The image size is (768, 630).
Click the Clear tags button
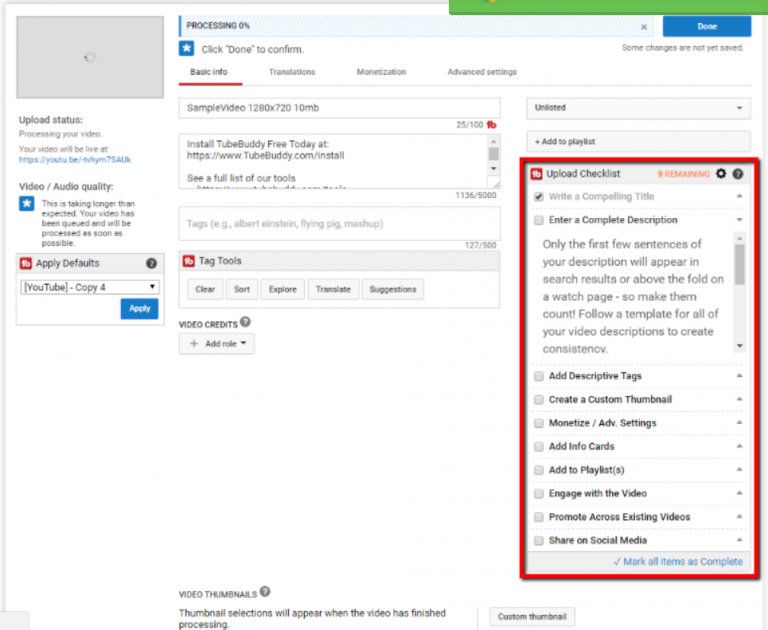pyautogui.click(x=205, y=289)
